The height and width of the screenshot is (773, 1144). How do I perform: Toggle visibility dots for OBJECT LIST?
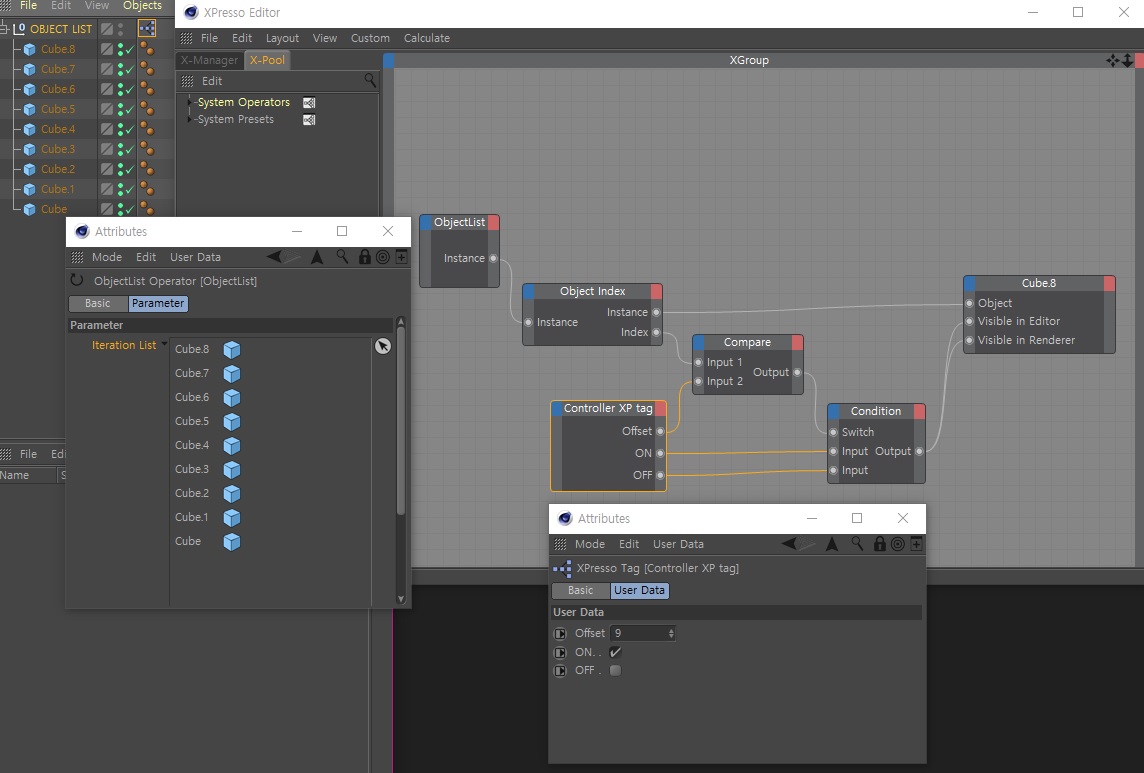point(120,28)
